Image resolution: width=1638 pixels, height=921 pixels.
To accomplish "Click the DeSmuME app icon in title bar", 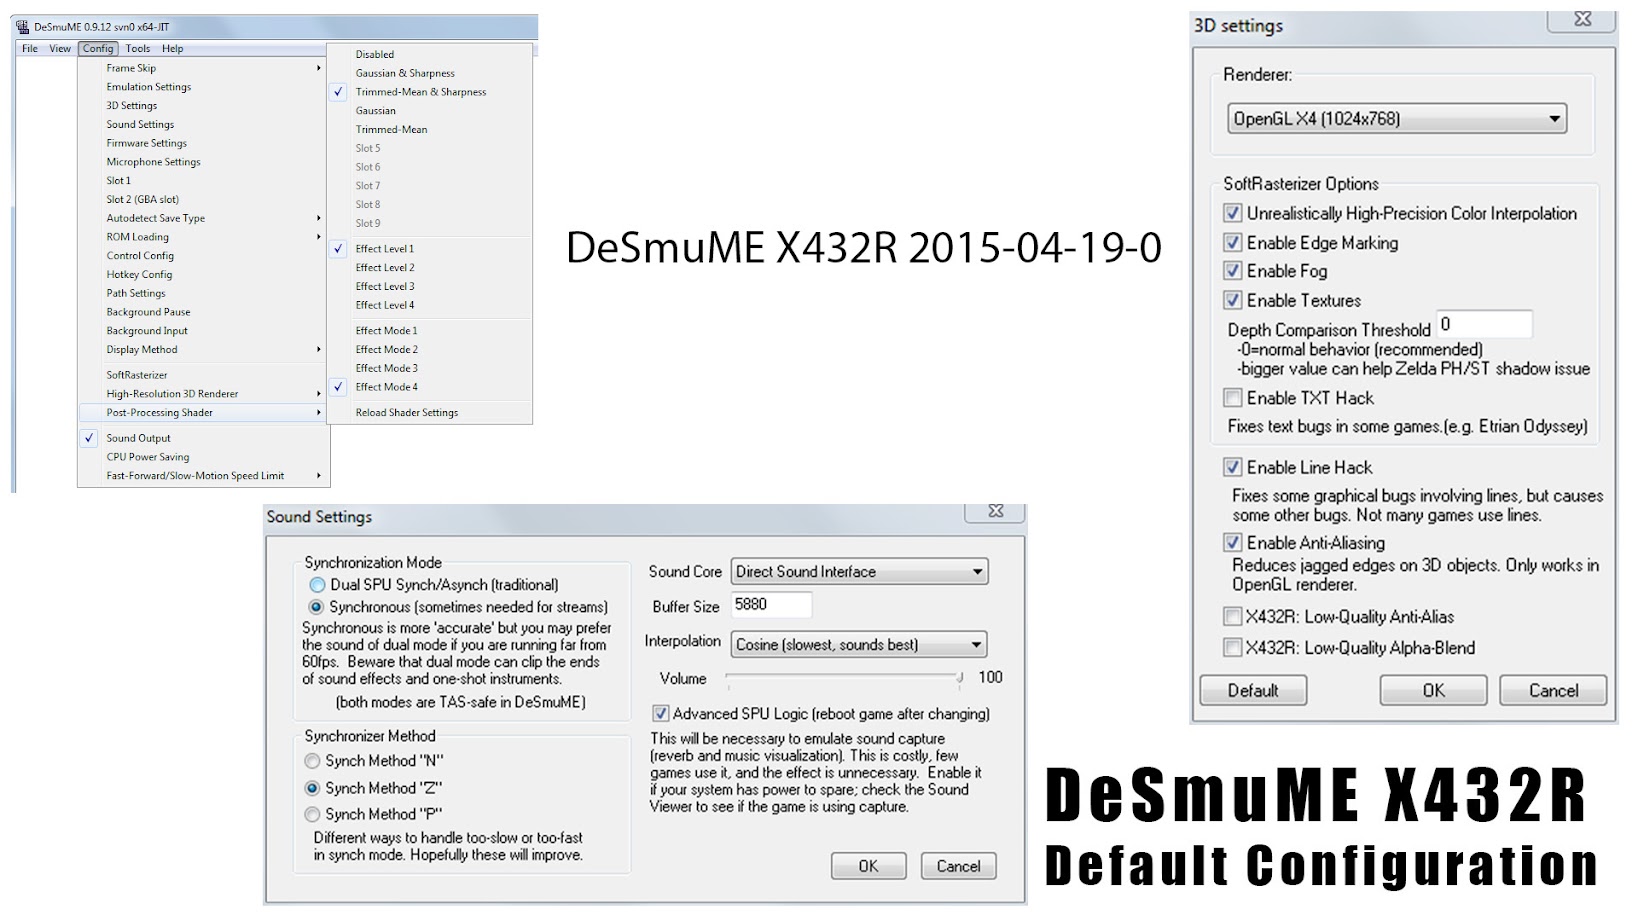I will [x=23, y=27].
